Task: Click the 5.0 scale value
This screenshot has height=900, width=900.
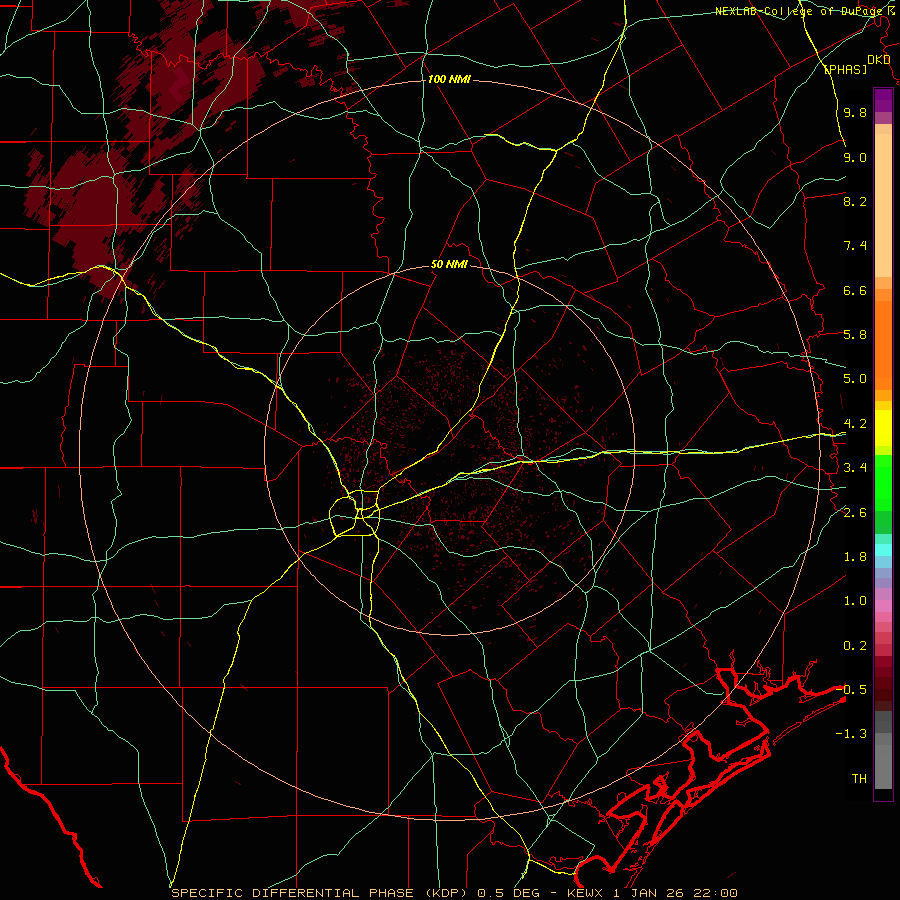Action: 855,379
